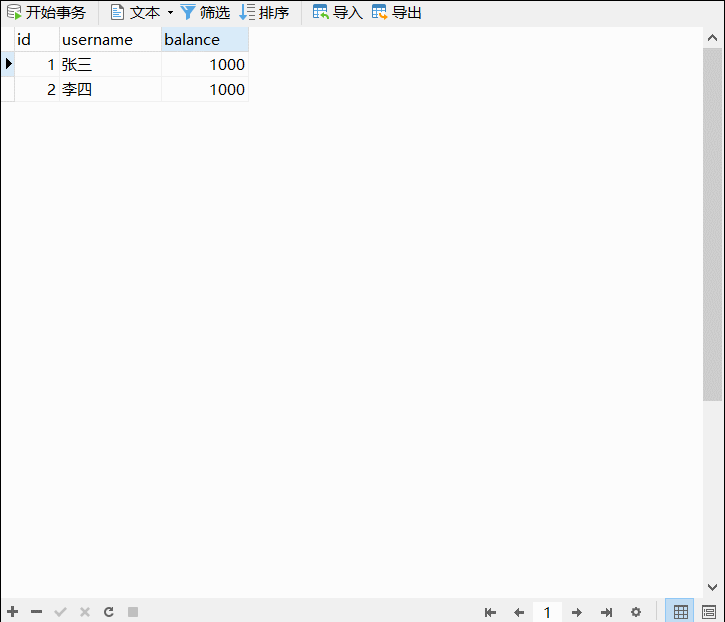This screenshot has height=622, width=725.
Task: Select the id cell with value 1
Action: 37,64
